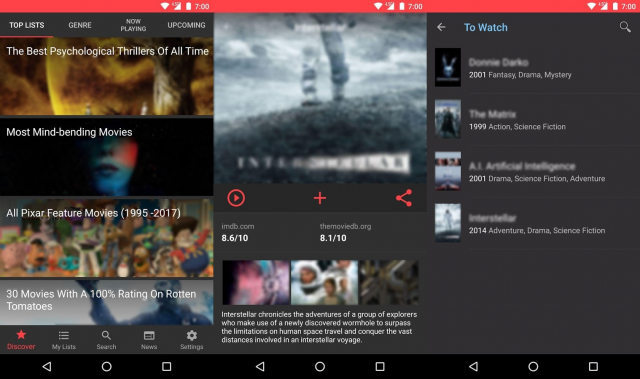Open 30 Movies With 100% Rotten Tomatoes list

(107, 302)
